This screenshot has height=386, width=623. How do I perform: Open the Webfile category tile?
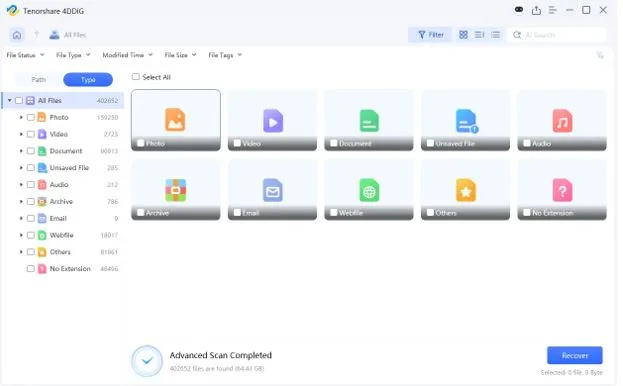[x=369, y=189]
